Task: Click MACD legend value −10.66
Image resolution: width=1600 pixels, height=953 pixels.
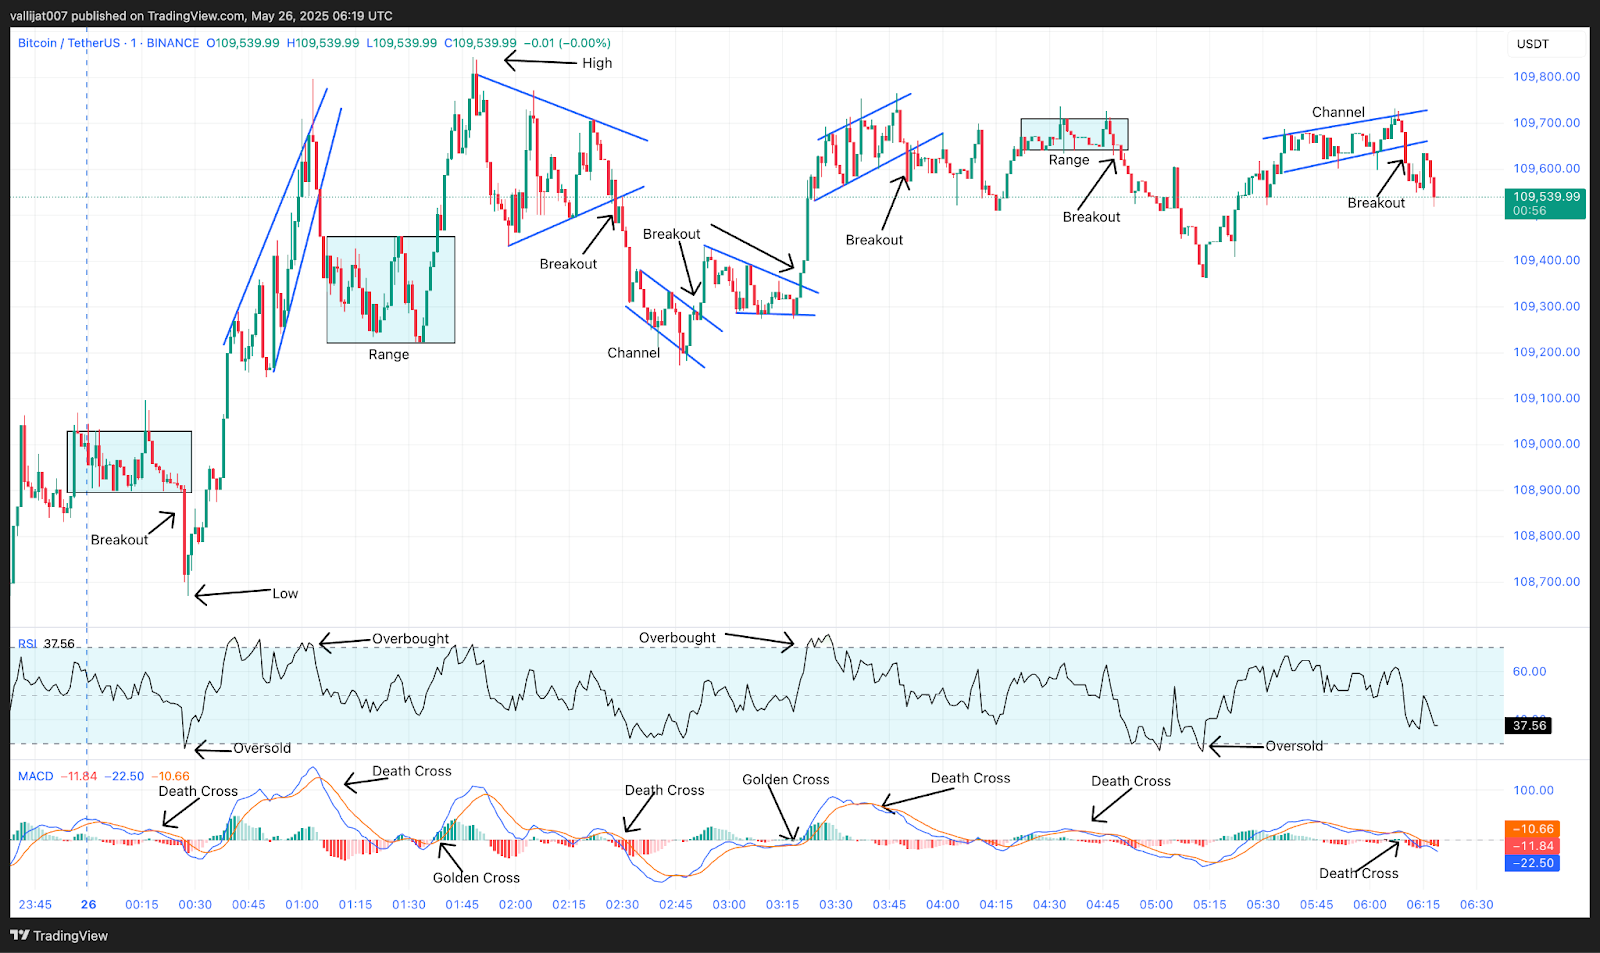Action: pos(171,776)
